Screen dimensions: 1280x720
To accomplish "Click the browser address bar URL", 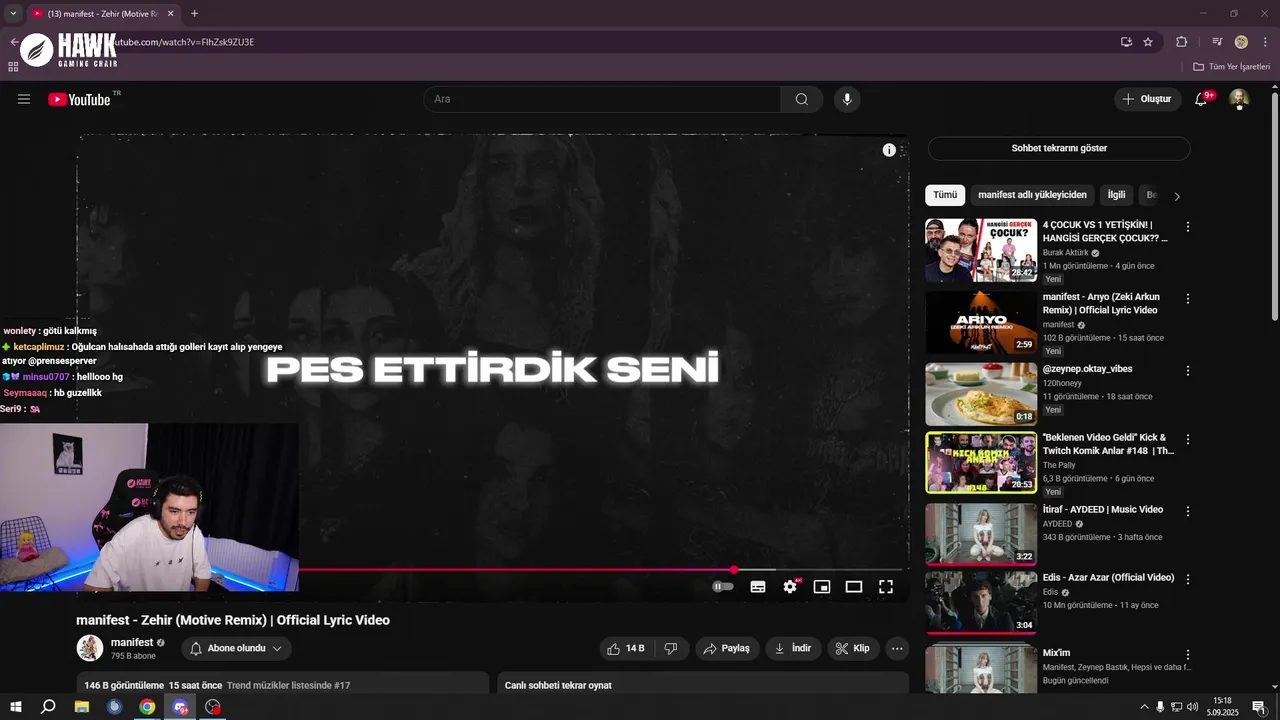I will coord(180,42).
